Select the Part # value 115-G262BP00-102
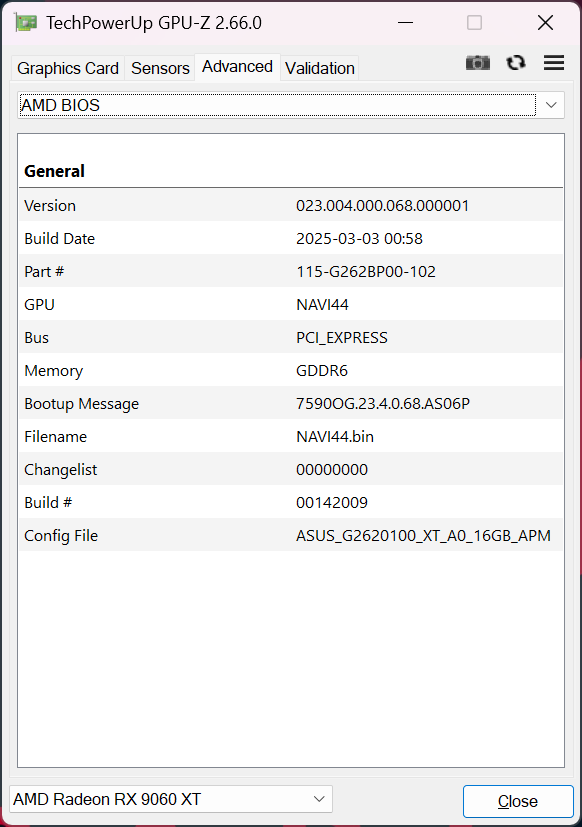Image resolution: width=582 pixels, height=827 pixels. pos(366,272)
